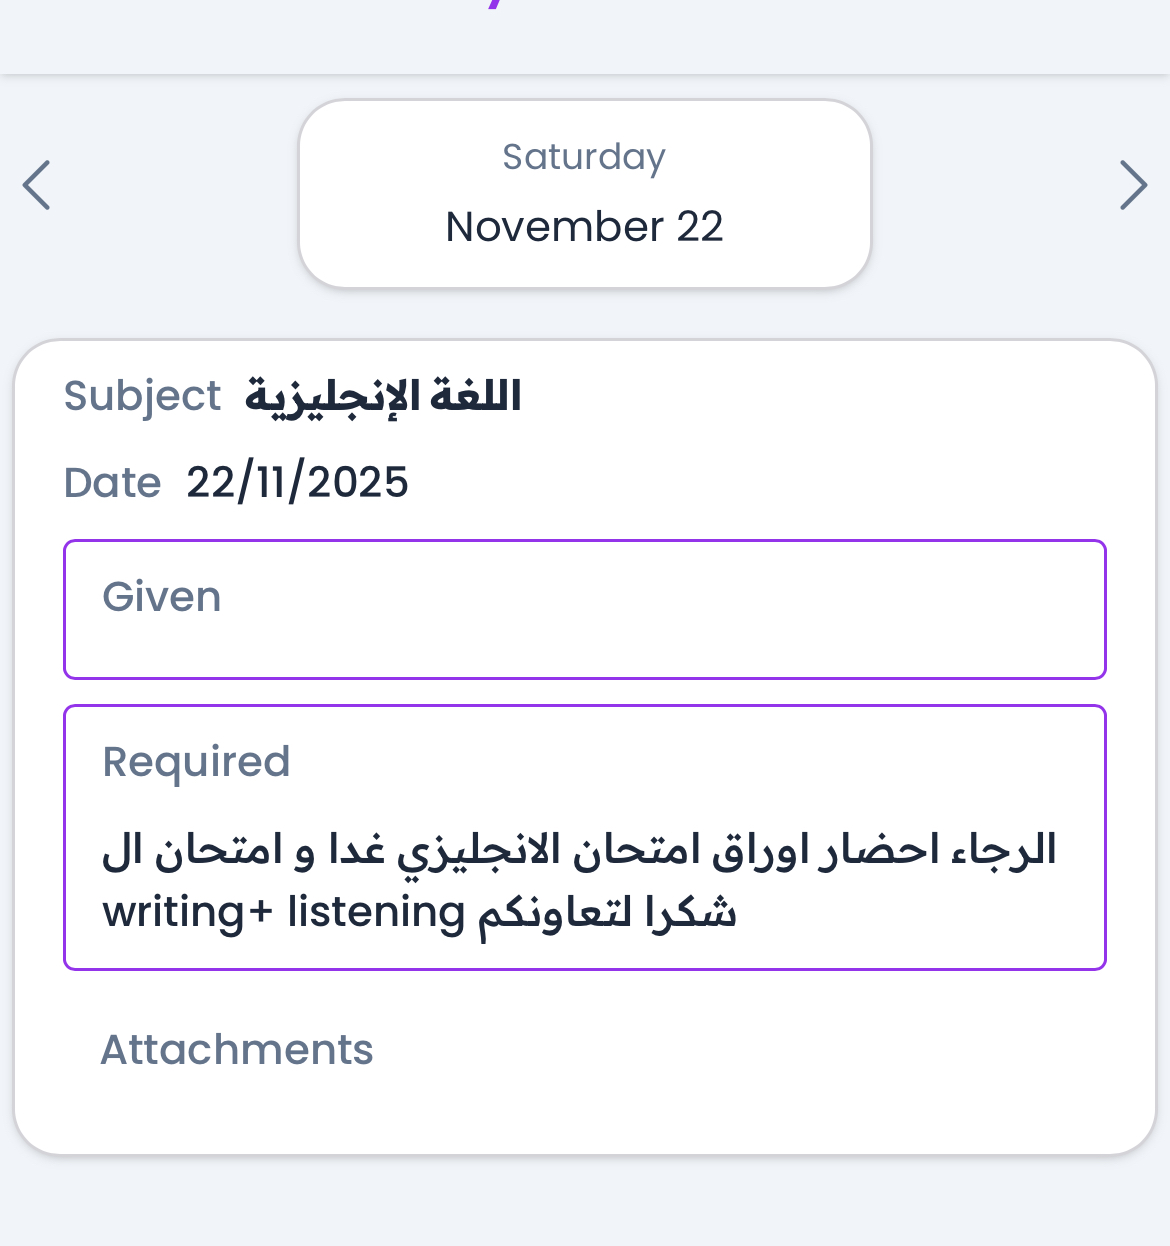The image size is (1170, 1246).
Task: Click the "Date" field label
Action: click(112, 483)
